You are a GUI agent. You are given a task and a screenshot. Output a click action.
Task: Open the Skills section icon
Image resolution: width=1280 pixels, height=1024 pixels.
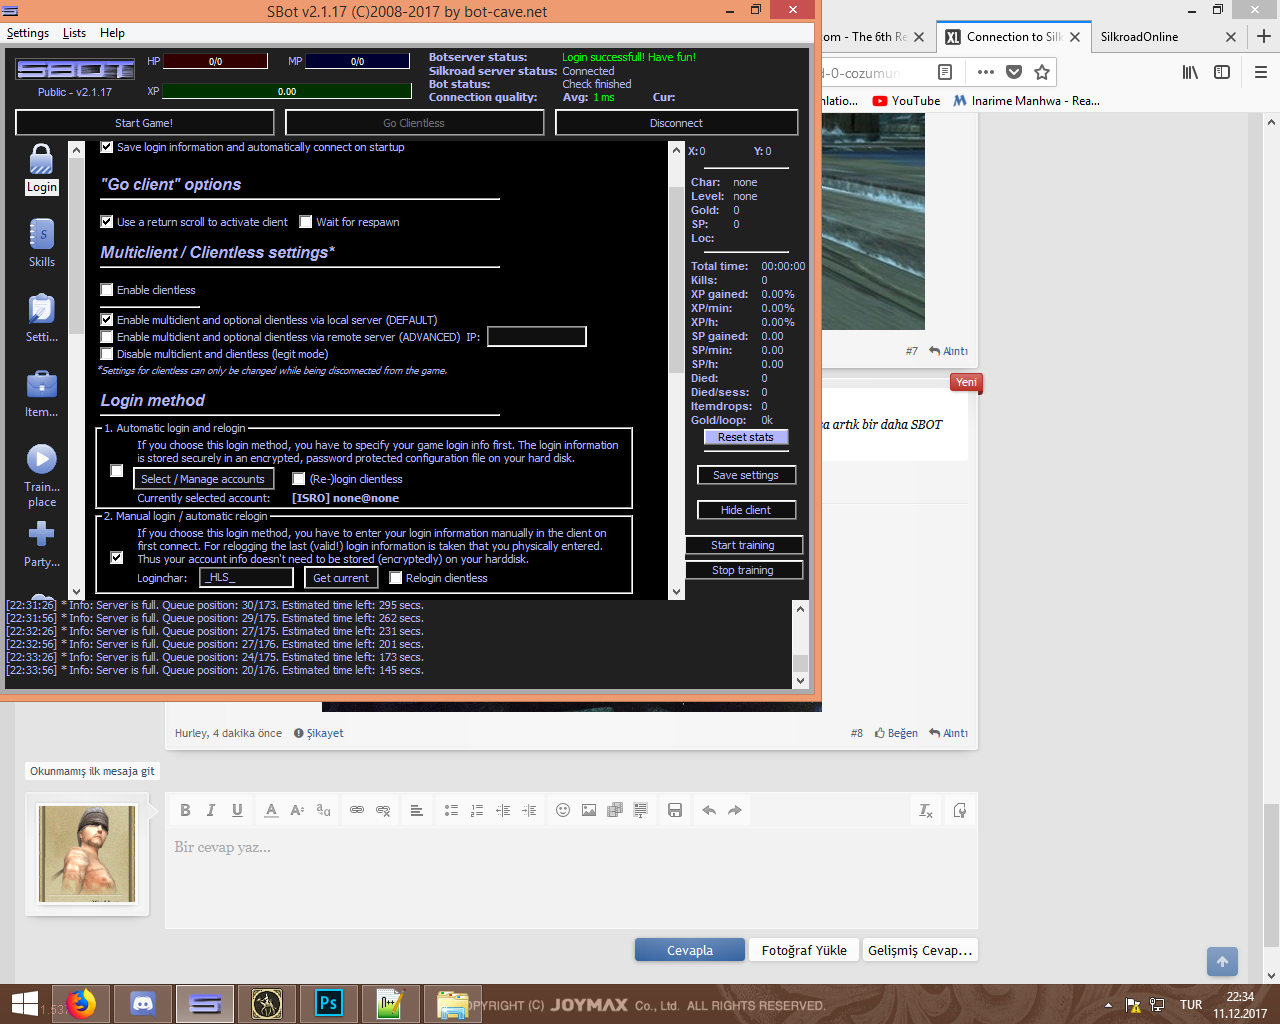[41, 235]
